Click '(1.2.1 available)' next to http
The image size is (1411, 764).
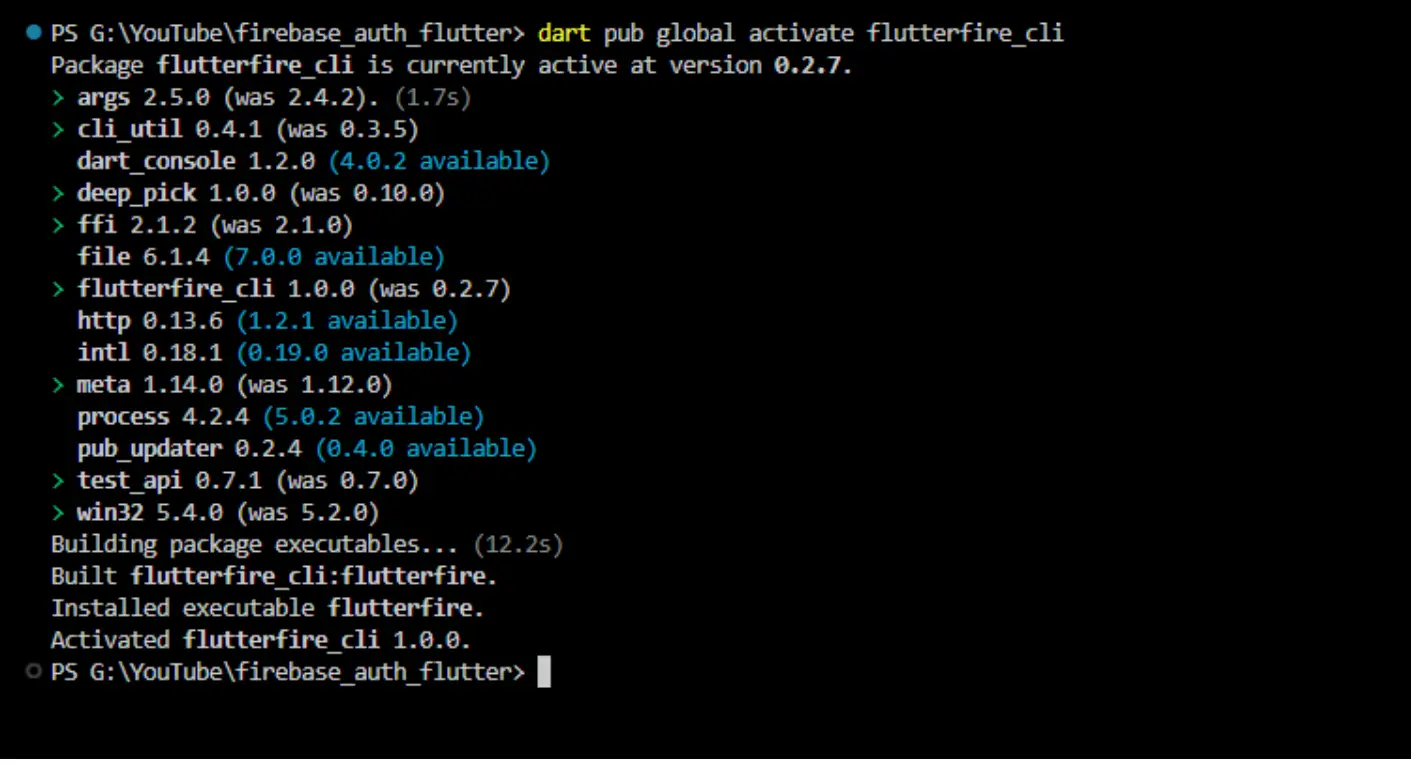tap(347, 321)
